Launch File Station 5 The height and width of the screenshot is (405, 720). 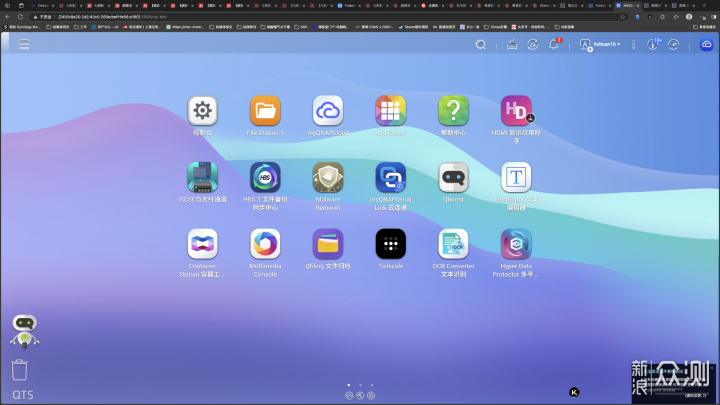click(265, 110)
